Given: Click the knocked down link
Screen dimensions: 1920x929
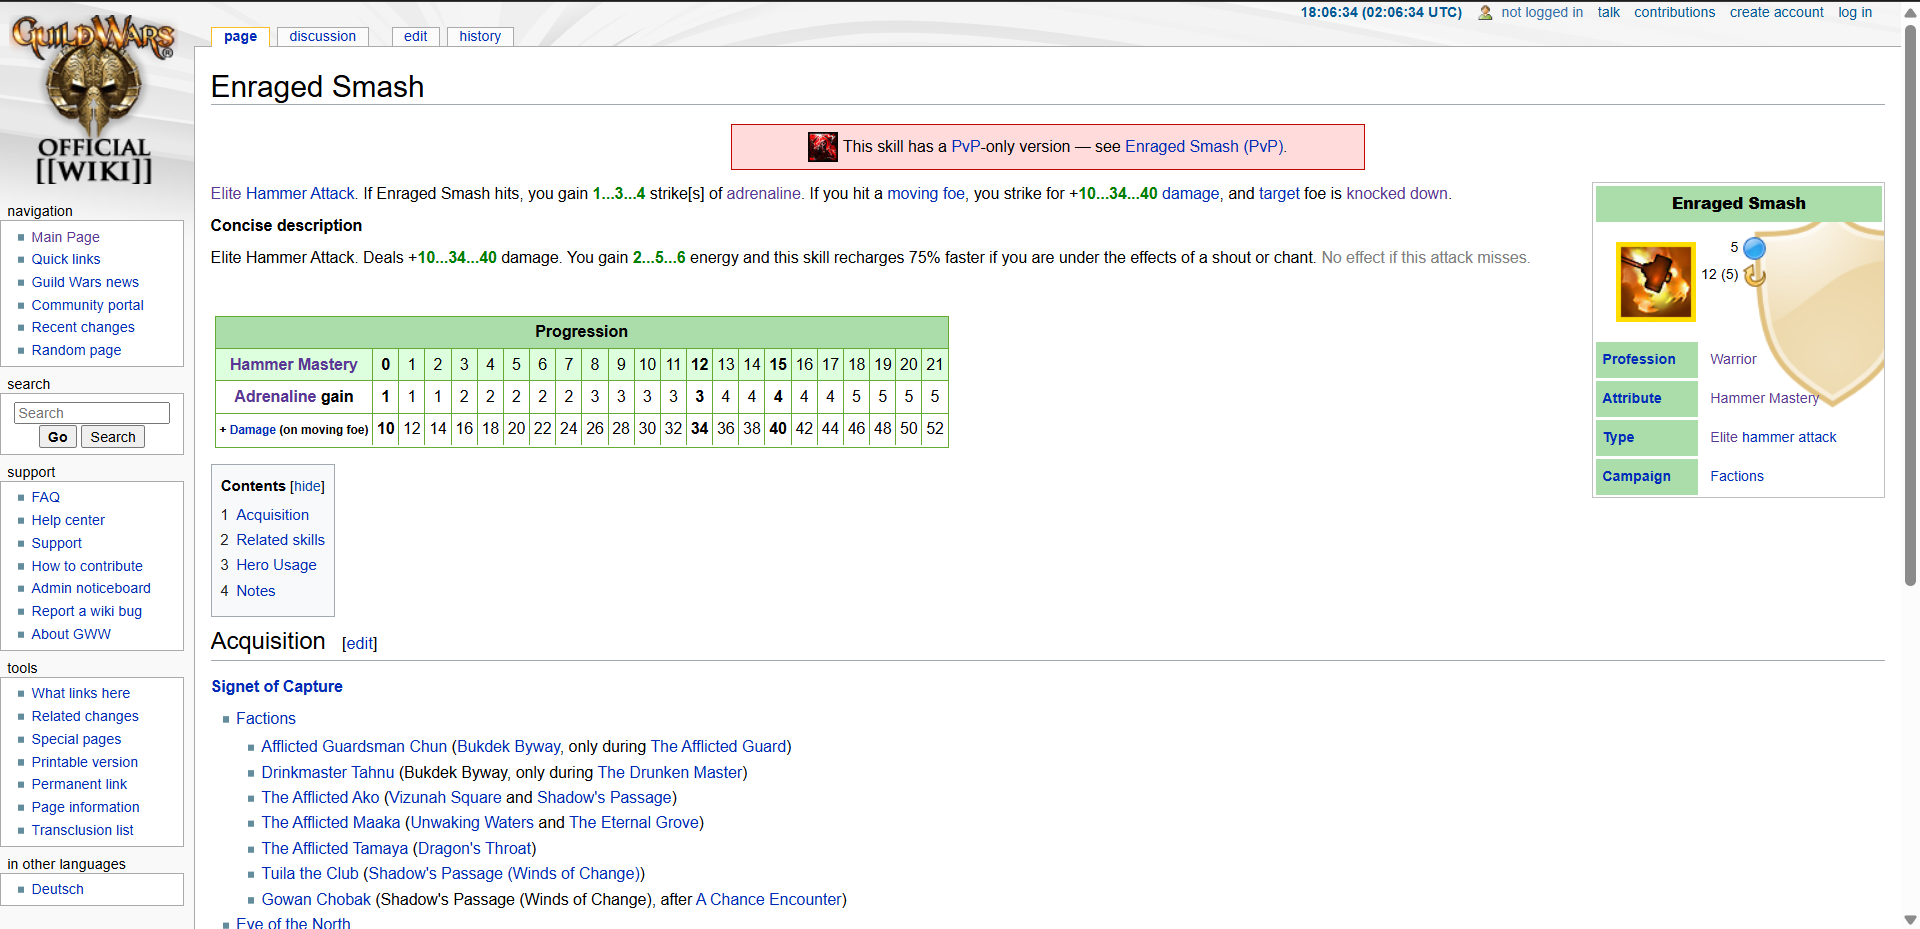Looking at the screenshot, I should [x=1397, y=193].
